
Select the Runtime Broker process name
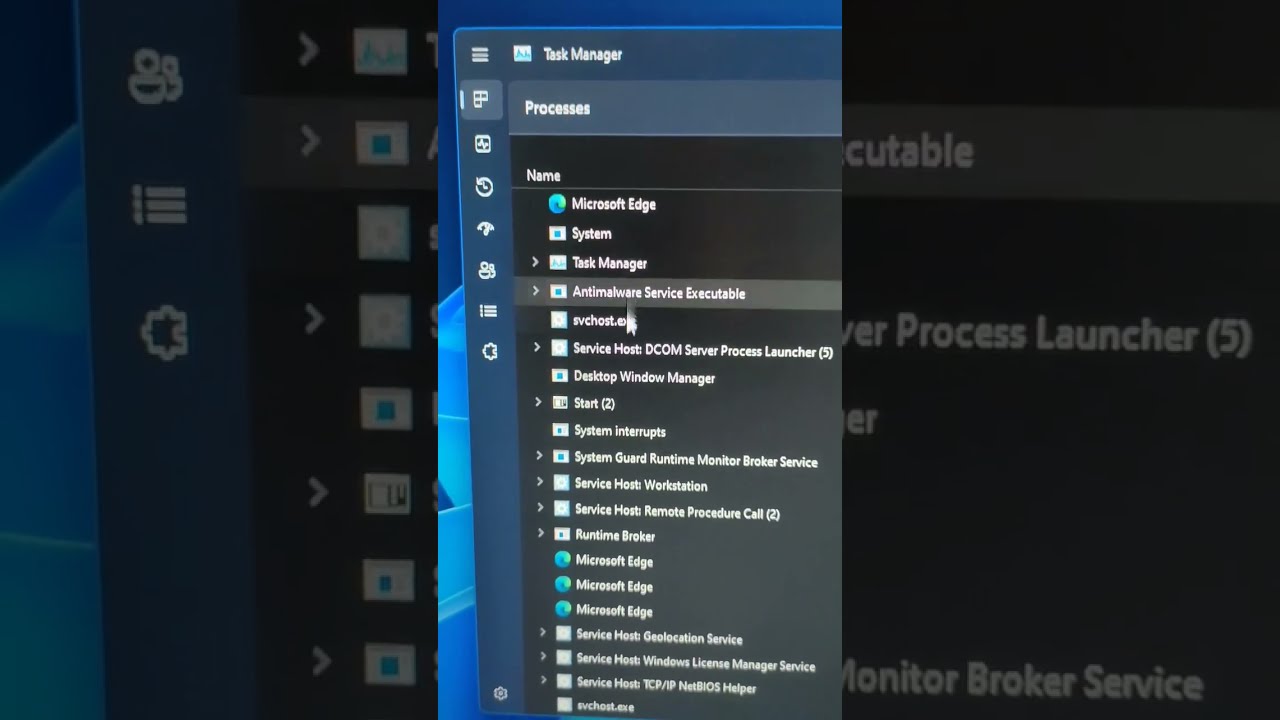(x=615, y=536)
